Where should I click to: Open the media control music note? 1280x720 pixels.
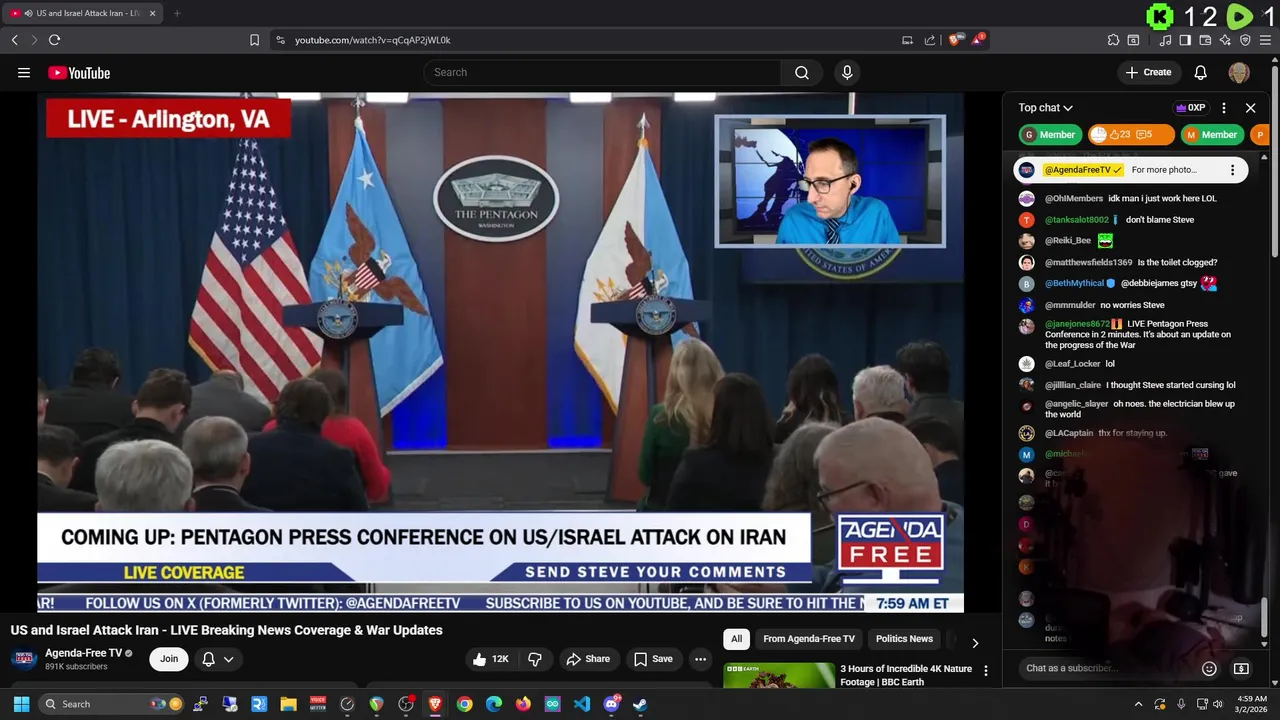click(x=1165, y=40)
